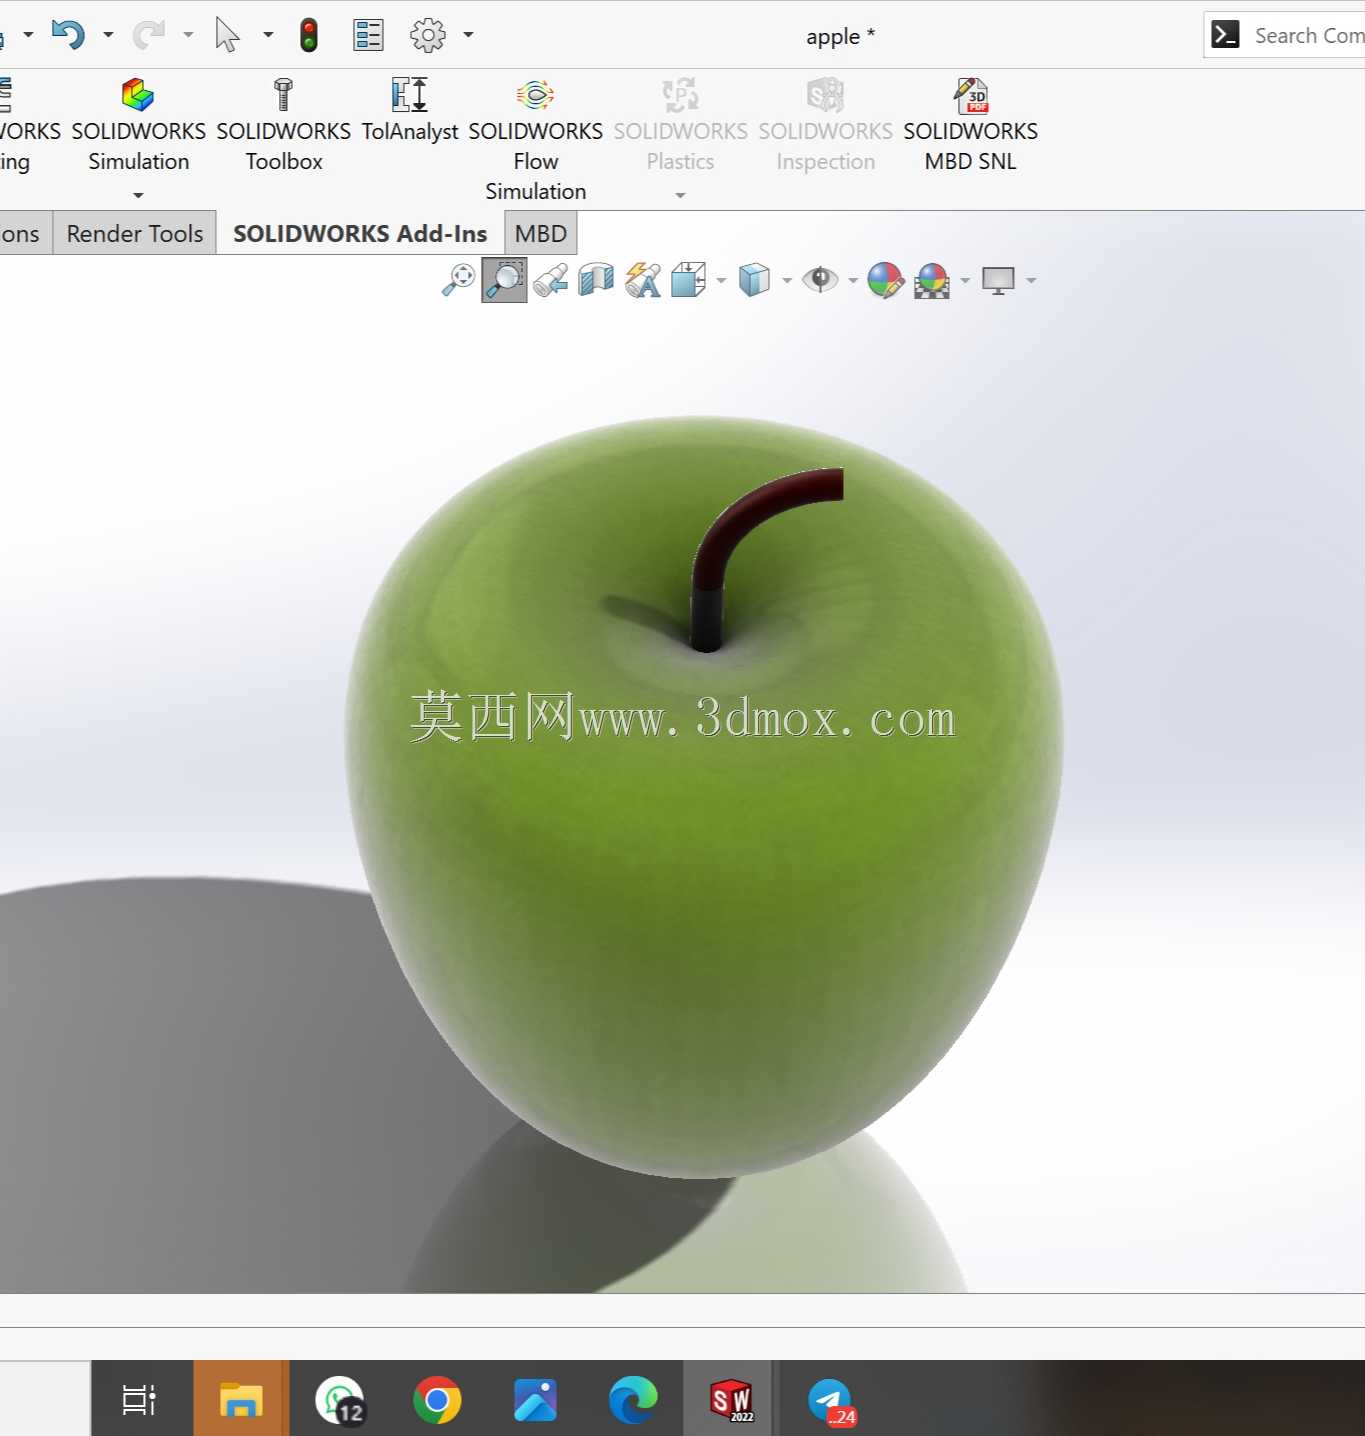Open WhatsApp from the taskbar
The height and width of the screenshot is (1436, 1365).
[x=340, y=1400]
